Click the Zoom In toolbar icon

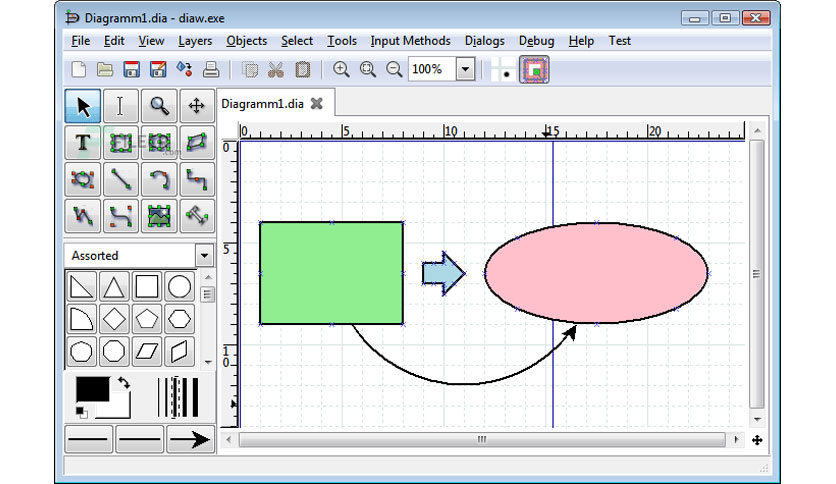click(x=341, y=69)
